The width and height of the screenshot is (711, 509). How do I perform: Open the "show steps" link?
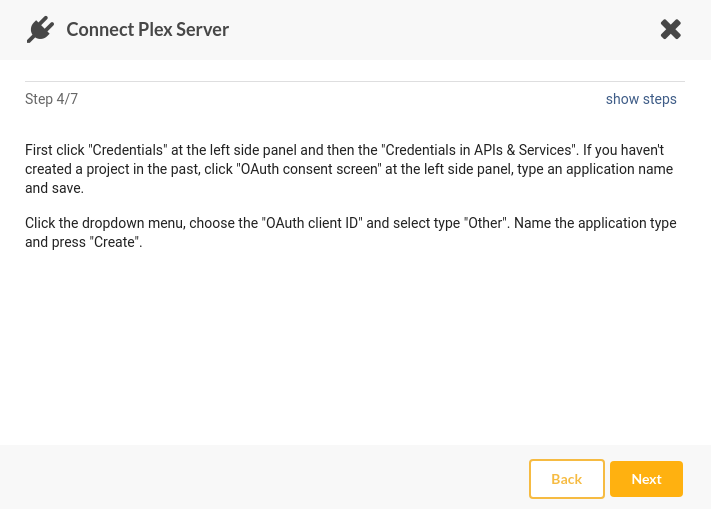641,99
